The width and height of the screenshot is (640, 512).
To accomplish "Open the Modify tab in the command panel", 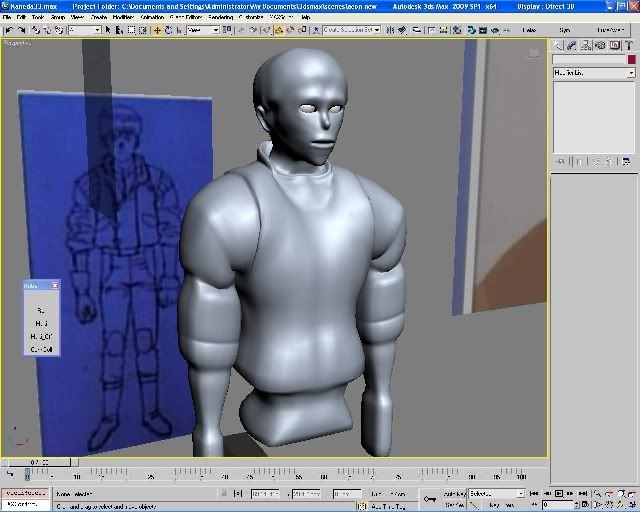I will [570, 45].
